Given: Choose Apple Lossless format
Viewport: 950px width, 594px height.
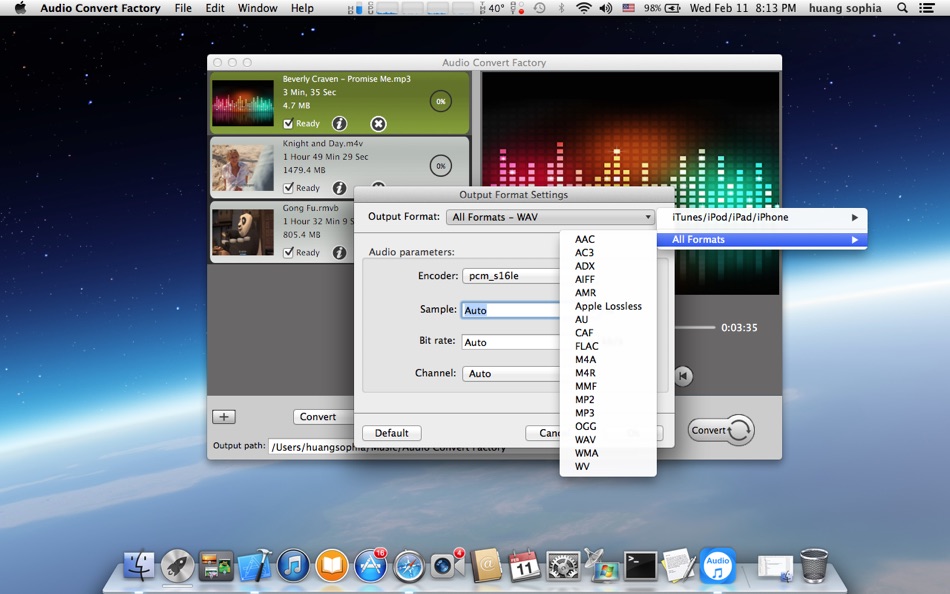Looking at the screenshot, I should point(608,306).
